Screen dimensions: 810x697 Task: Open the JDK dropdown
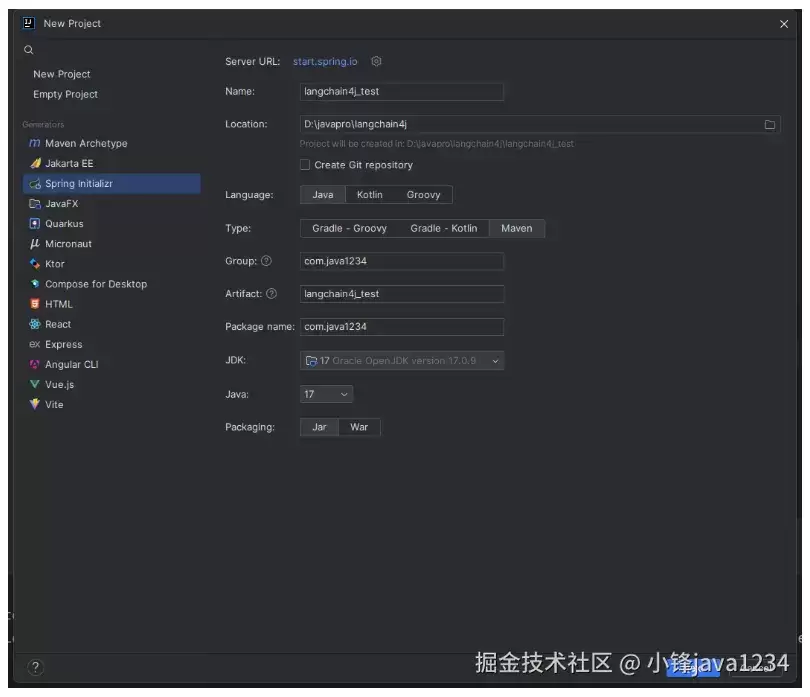point(402,361)
